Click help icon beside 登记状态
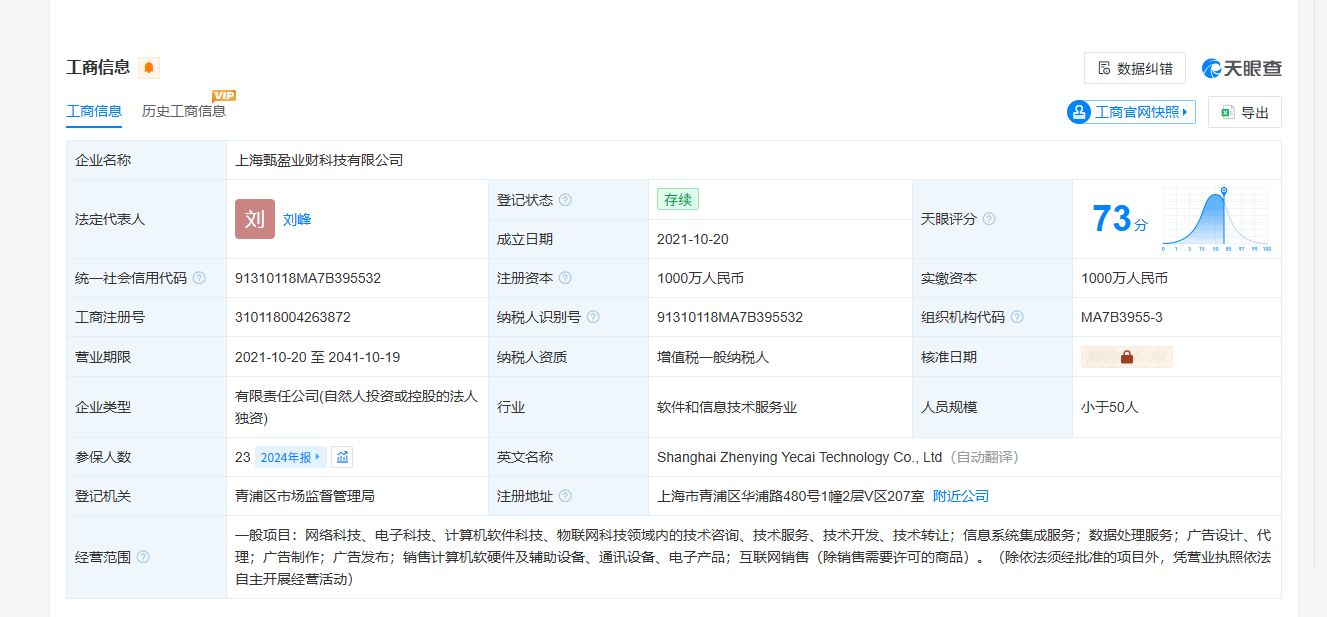 click(565, 200)
